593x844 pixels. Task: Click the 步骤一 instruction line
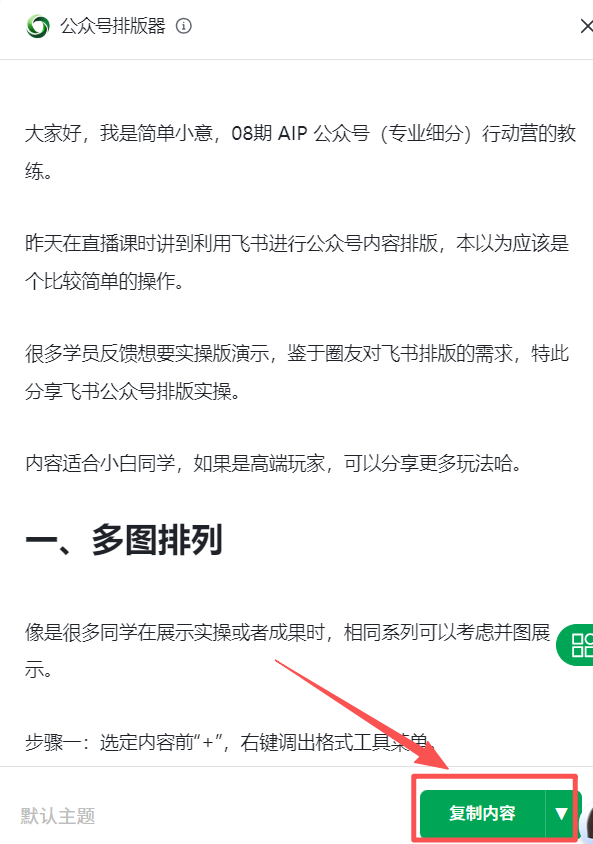[230, 742]
